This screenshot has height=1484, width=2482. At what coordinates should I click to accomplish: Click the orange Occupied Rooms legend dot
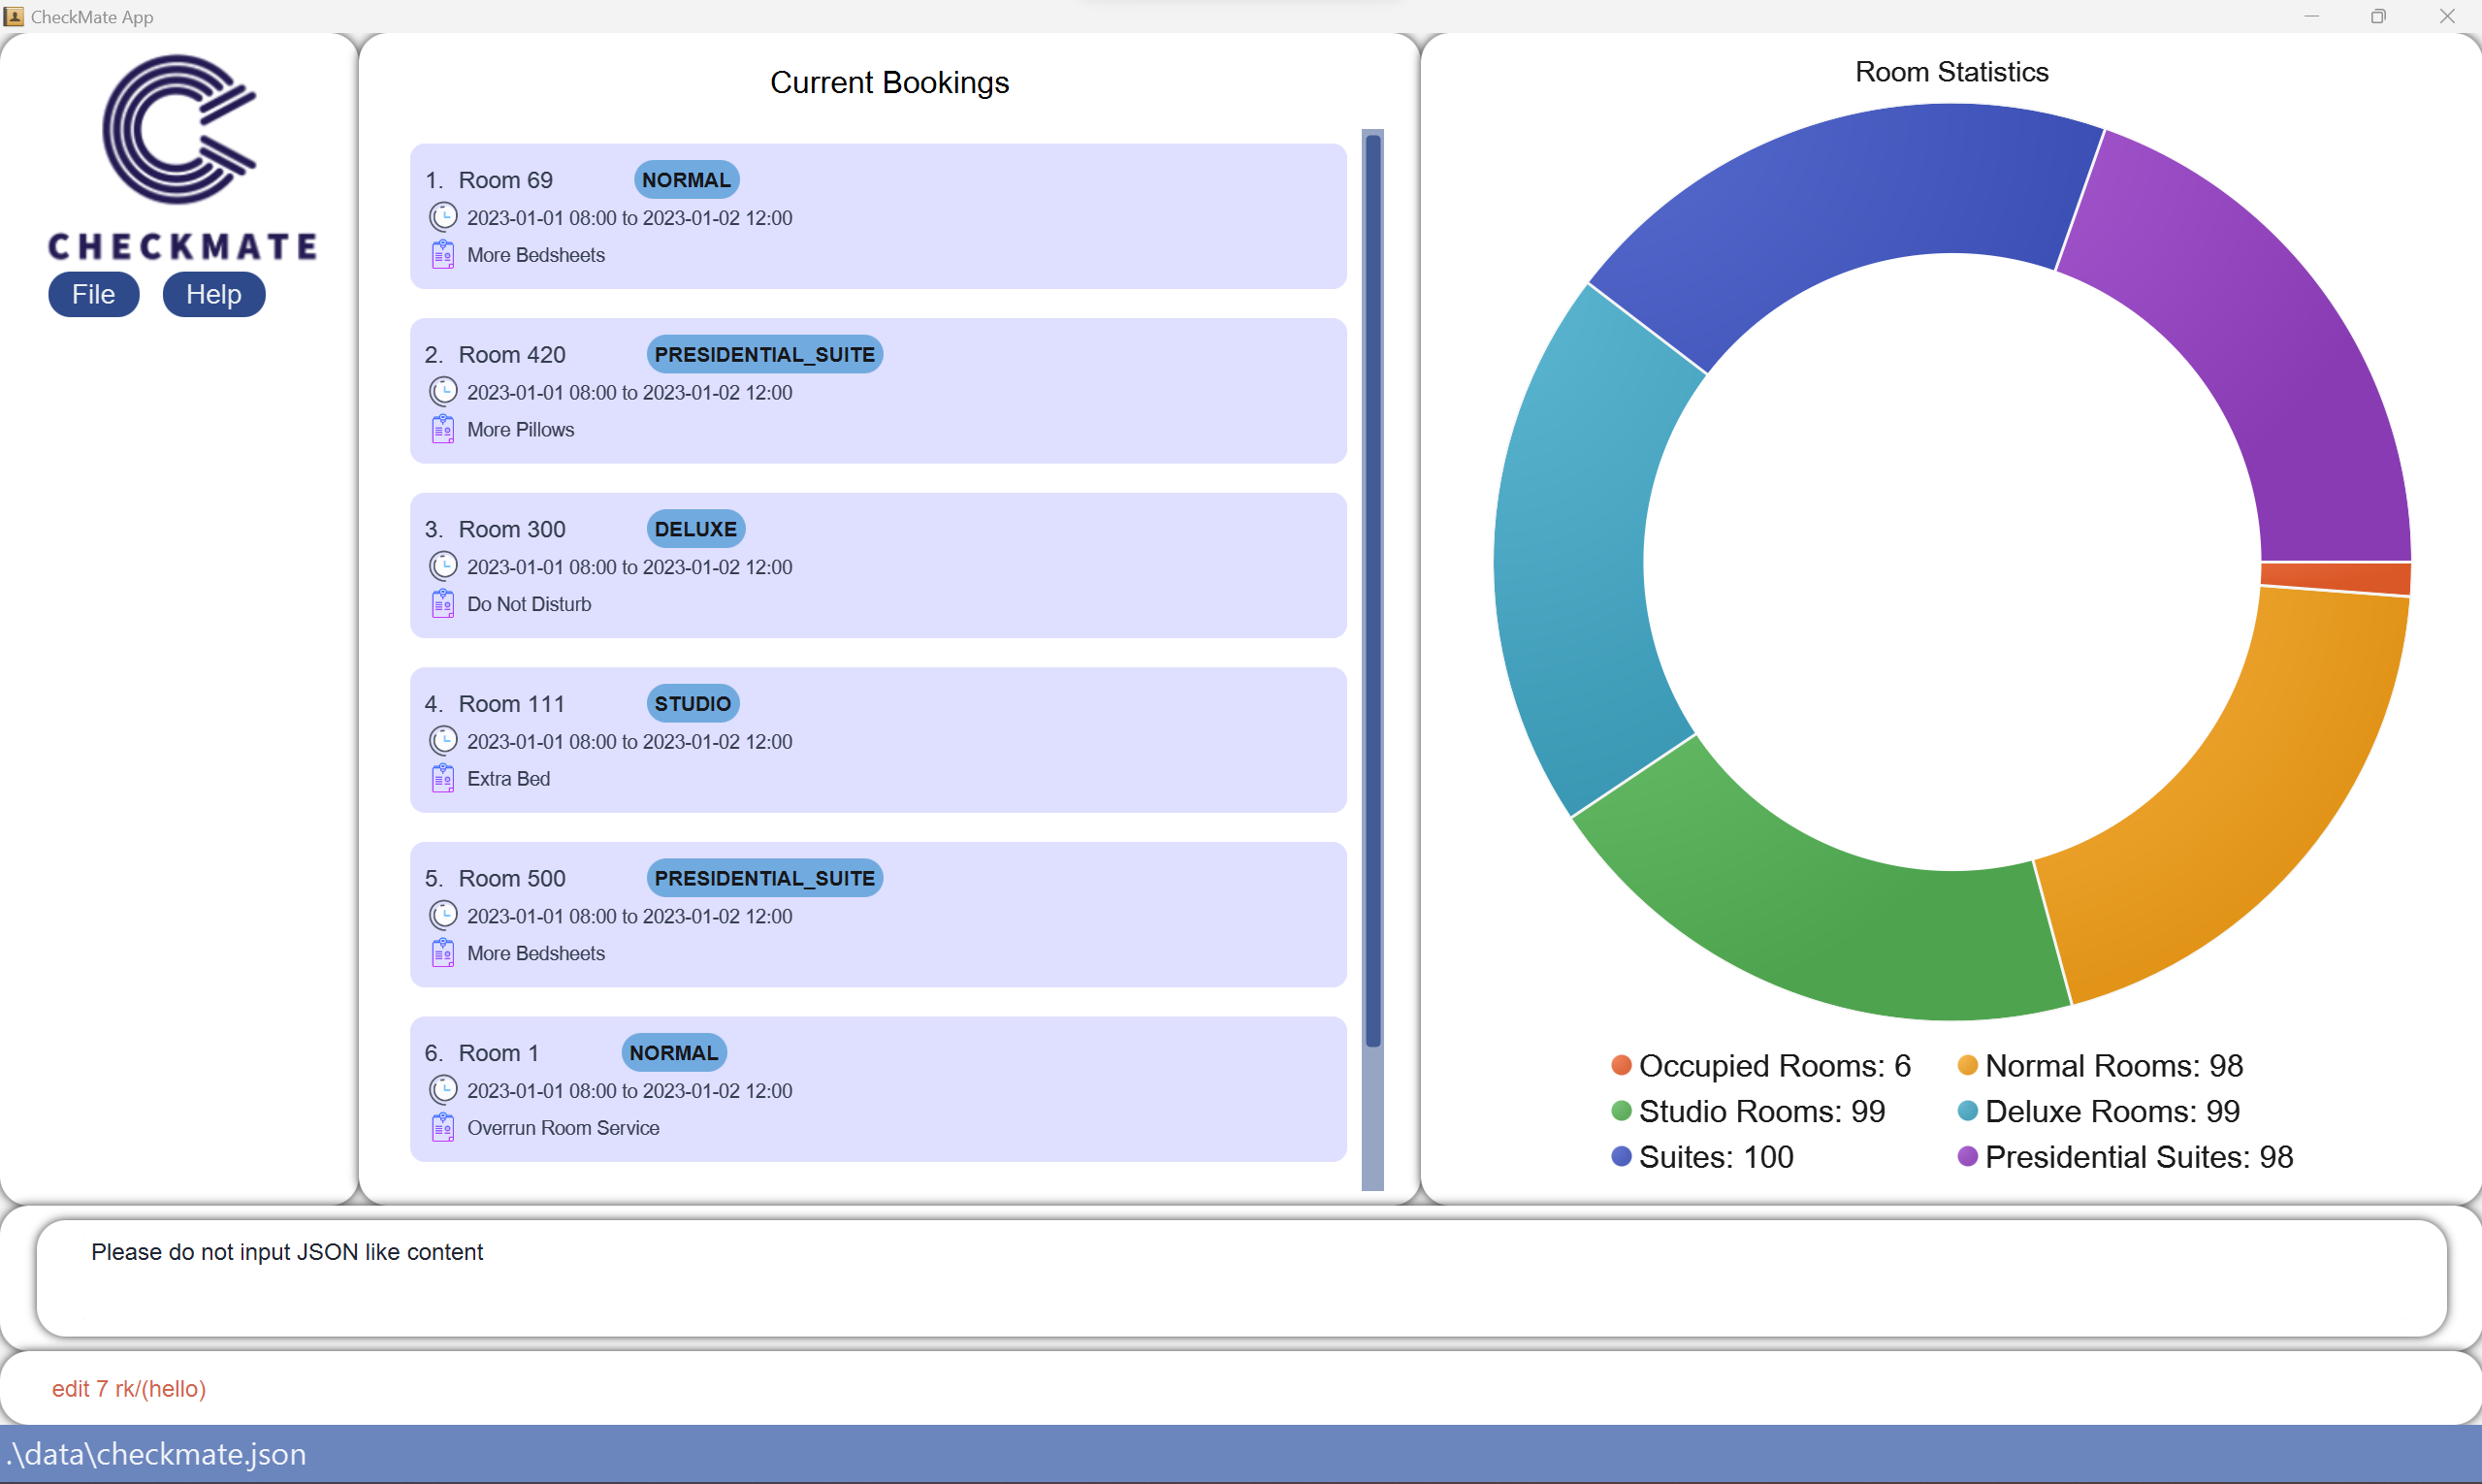click(x=1621, y=1065)
